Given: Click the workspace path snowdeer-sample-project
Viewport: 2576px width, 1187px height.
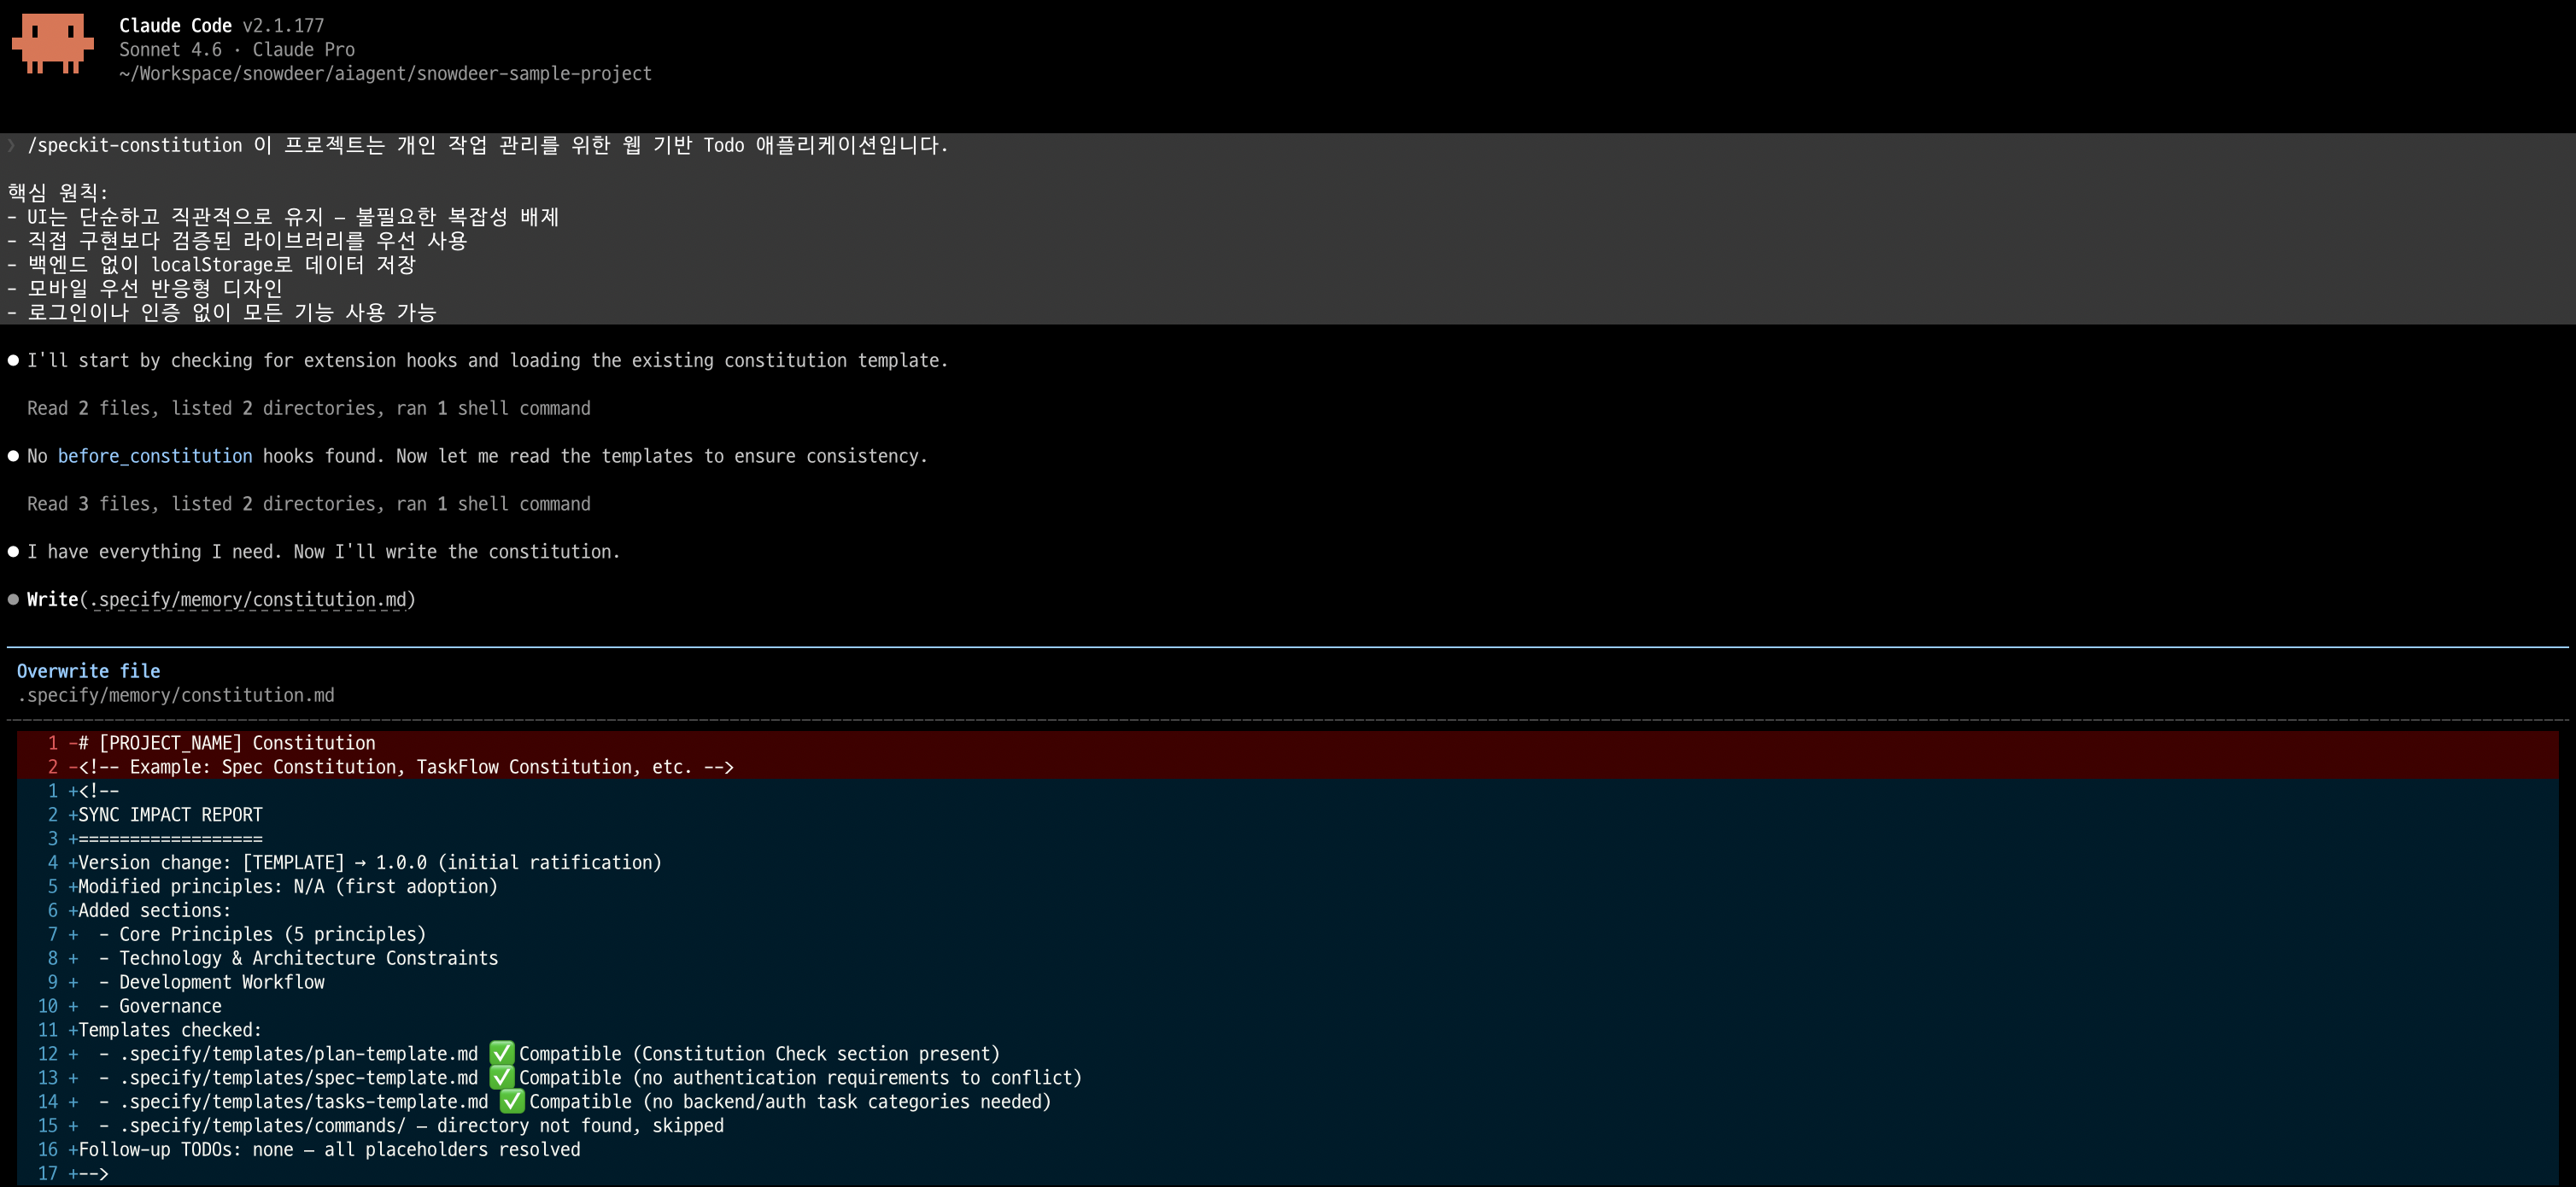Looking at the screenshot, I should click(x=385, y=73).
